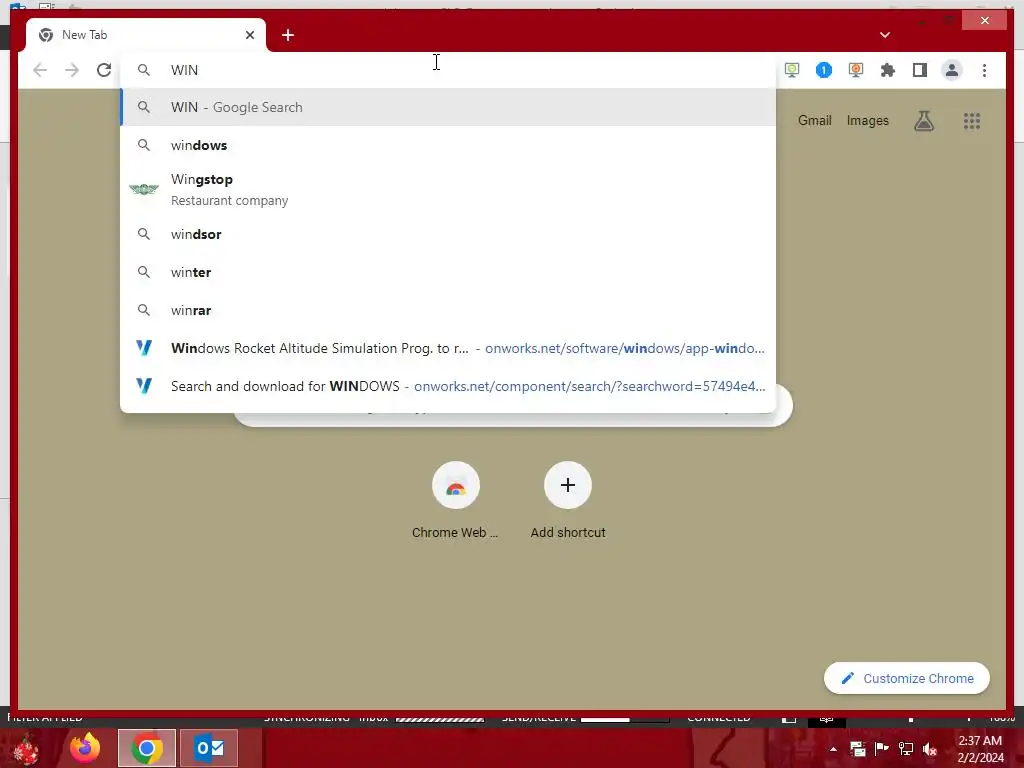Click the orange monitor extension icon
This screenshot has height=768, width=1024.
856,70
